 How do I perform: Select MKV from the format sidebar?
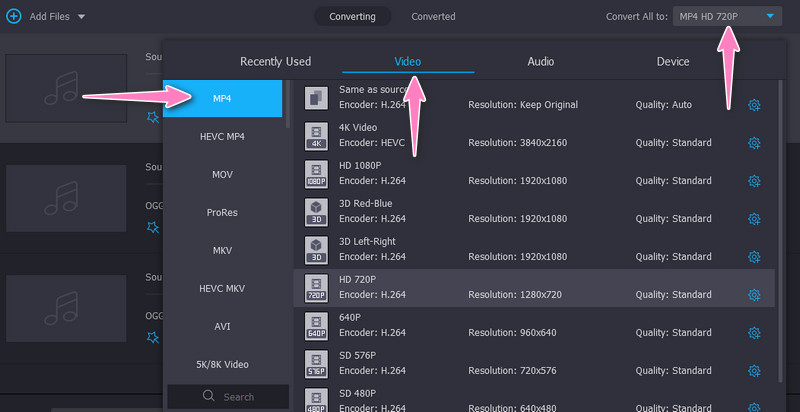(x=222, y=250)
